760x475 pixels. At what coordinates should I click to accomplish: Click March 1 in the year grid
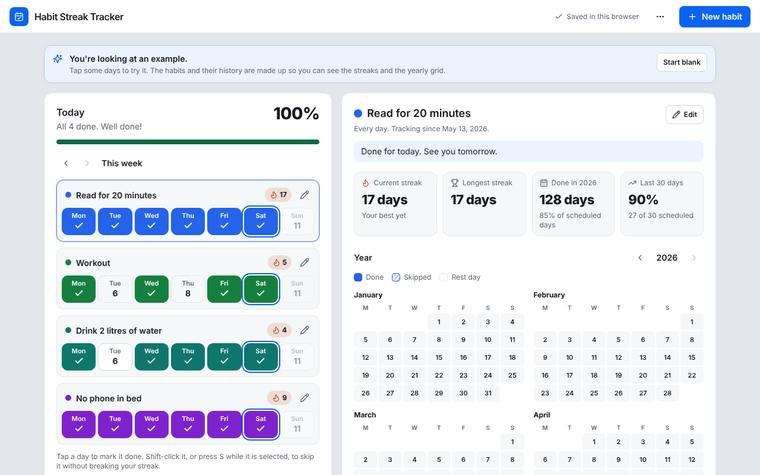[512, 442]
